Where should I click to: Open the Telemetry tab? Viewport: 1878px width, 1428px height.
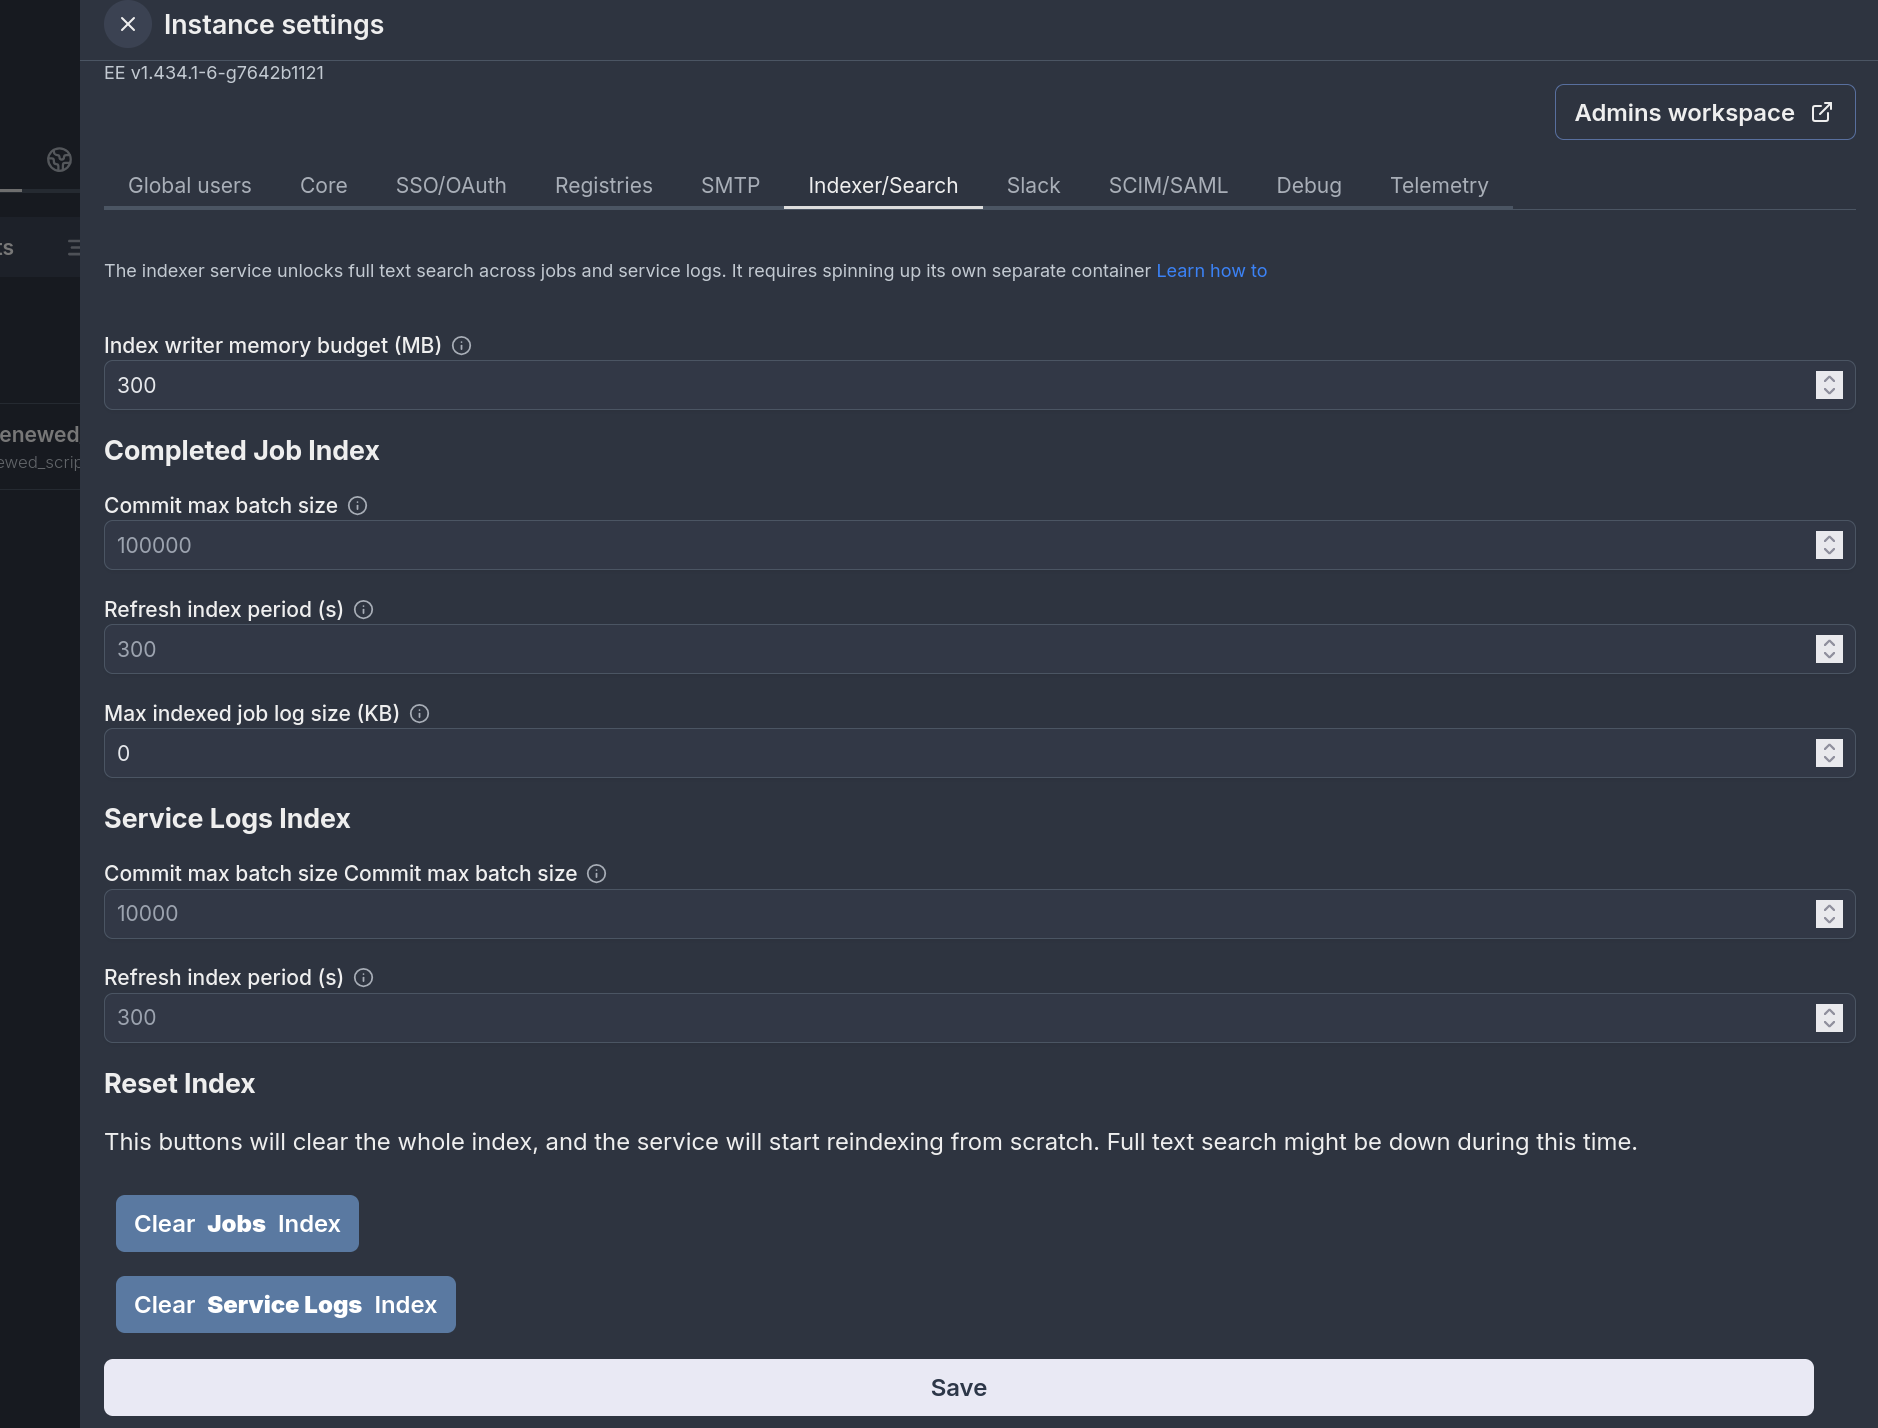coord(1439,186)
